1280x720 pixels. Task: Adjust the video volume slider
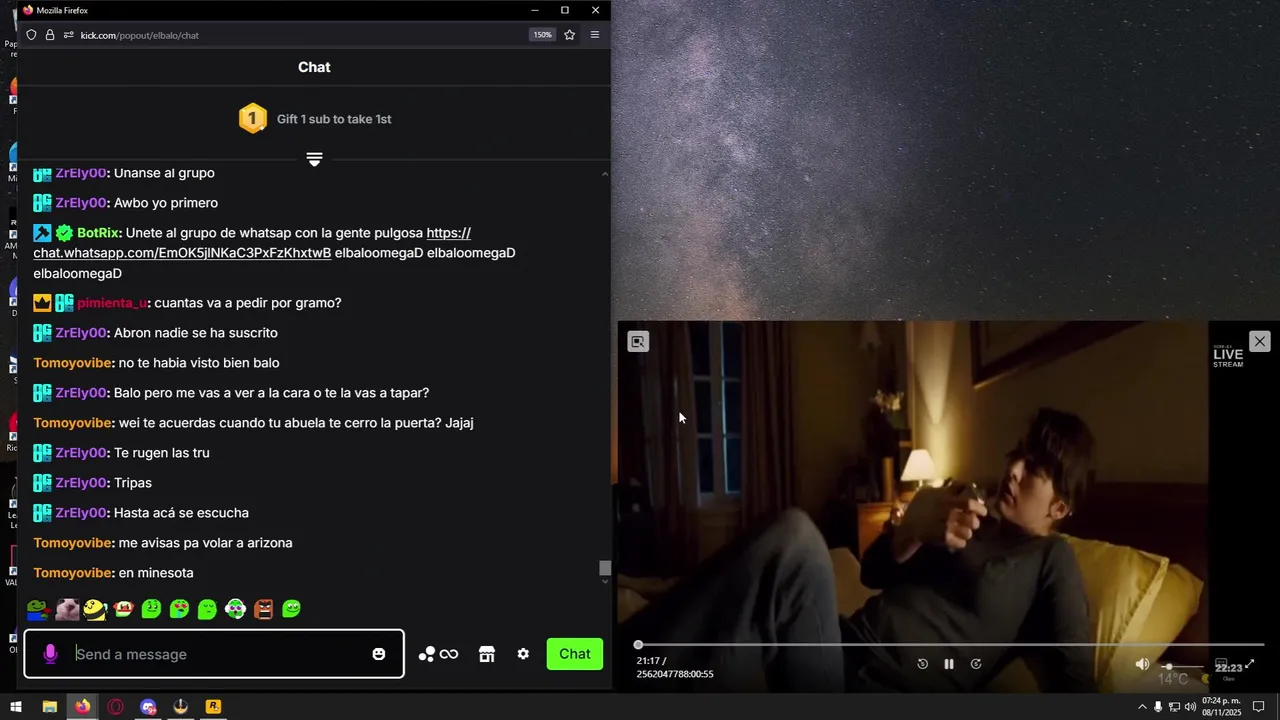click(x=1180, y=665)
